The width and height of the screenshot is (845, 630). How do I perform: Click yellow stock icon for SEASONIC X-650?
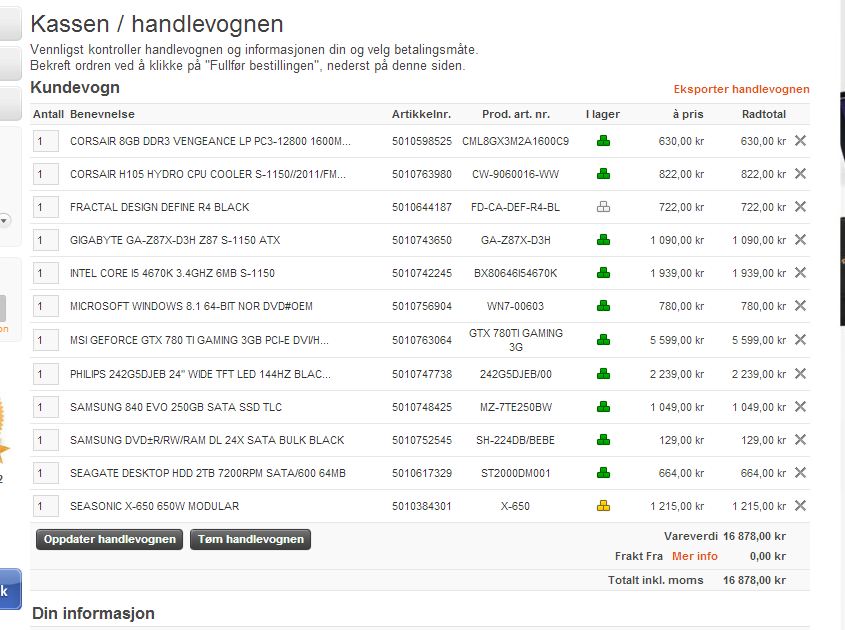[604, 506]
